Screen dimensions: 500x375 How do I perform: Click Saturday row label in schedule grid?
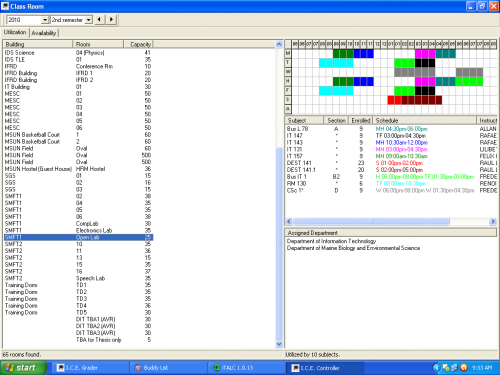(x=288, y=100)
